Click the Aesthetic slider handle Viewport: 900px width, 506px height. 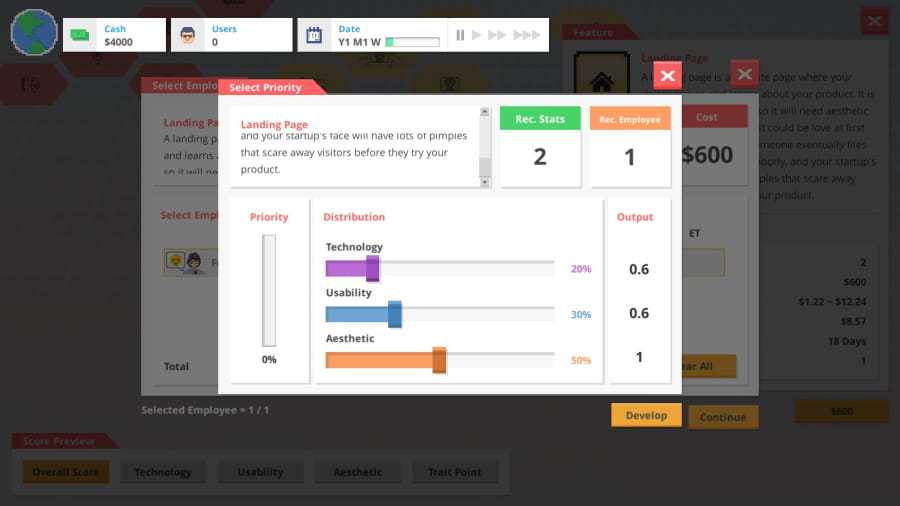point(439,360)
